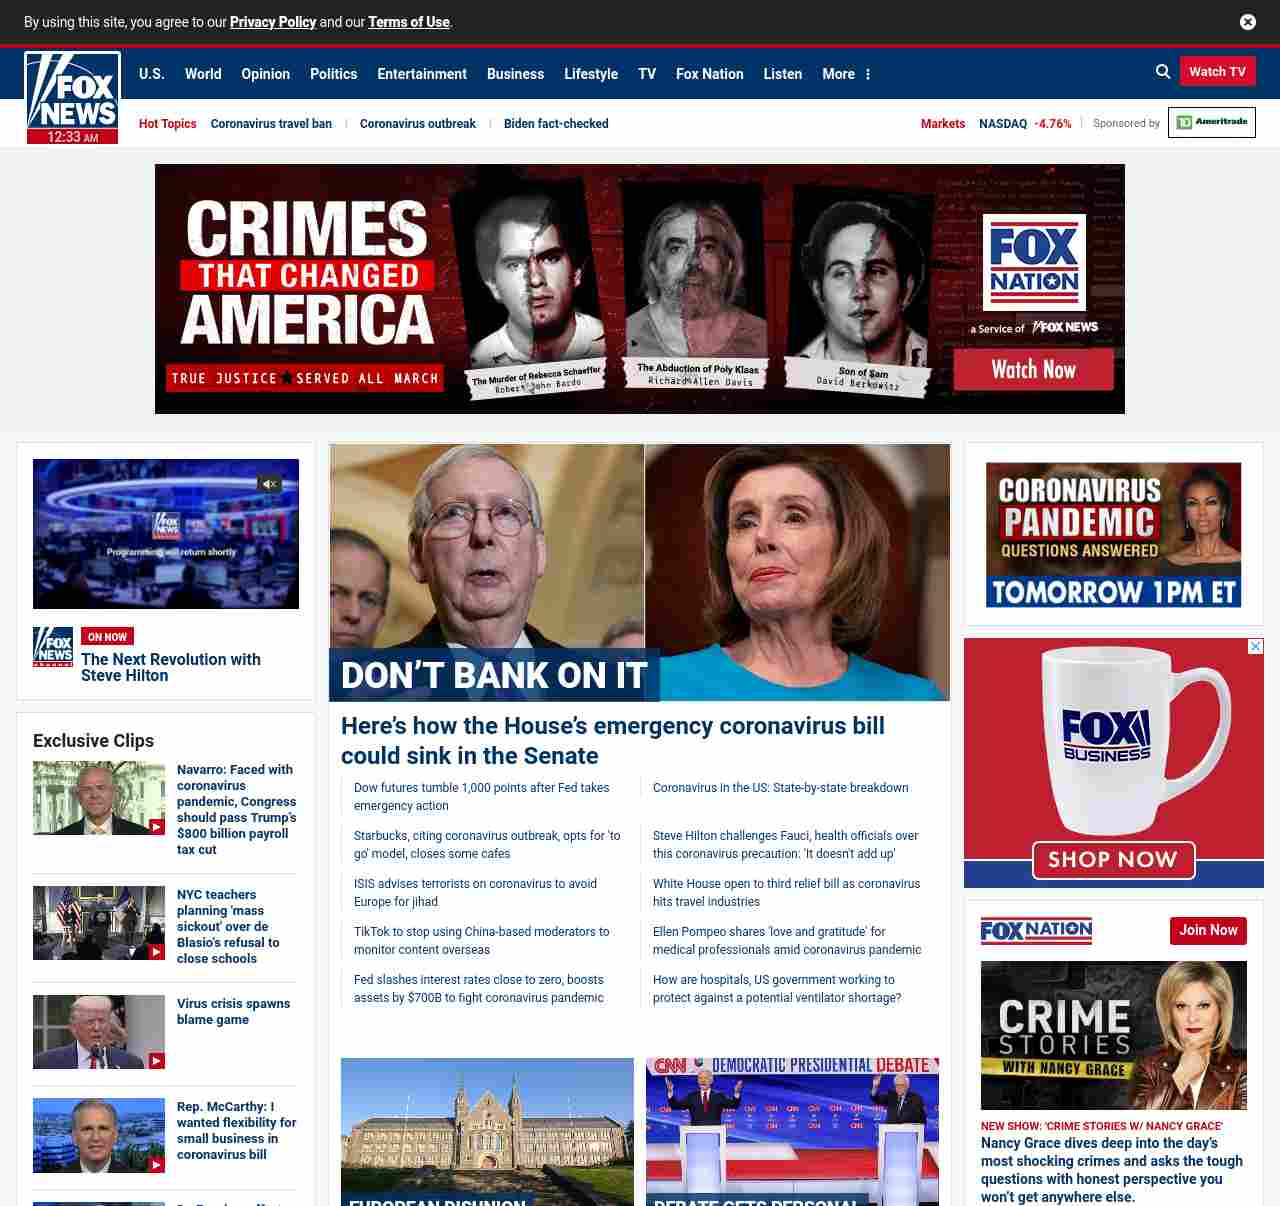Play the Navarro clip video thumbnail
The height and width of the screenshot is (1206, 1280).
point(99,798)
